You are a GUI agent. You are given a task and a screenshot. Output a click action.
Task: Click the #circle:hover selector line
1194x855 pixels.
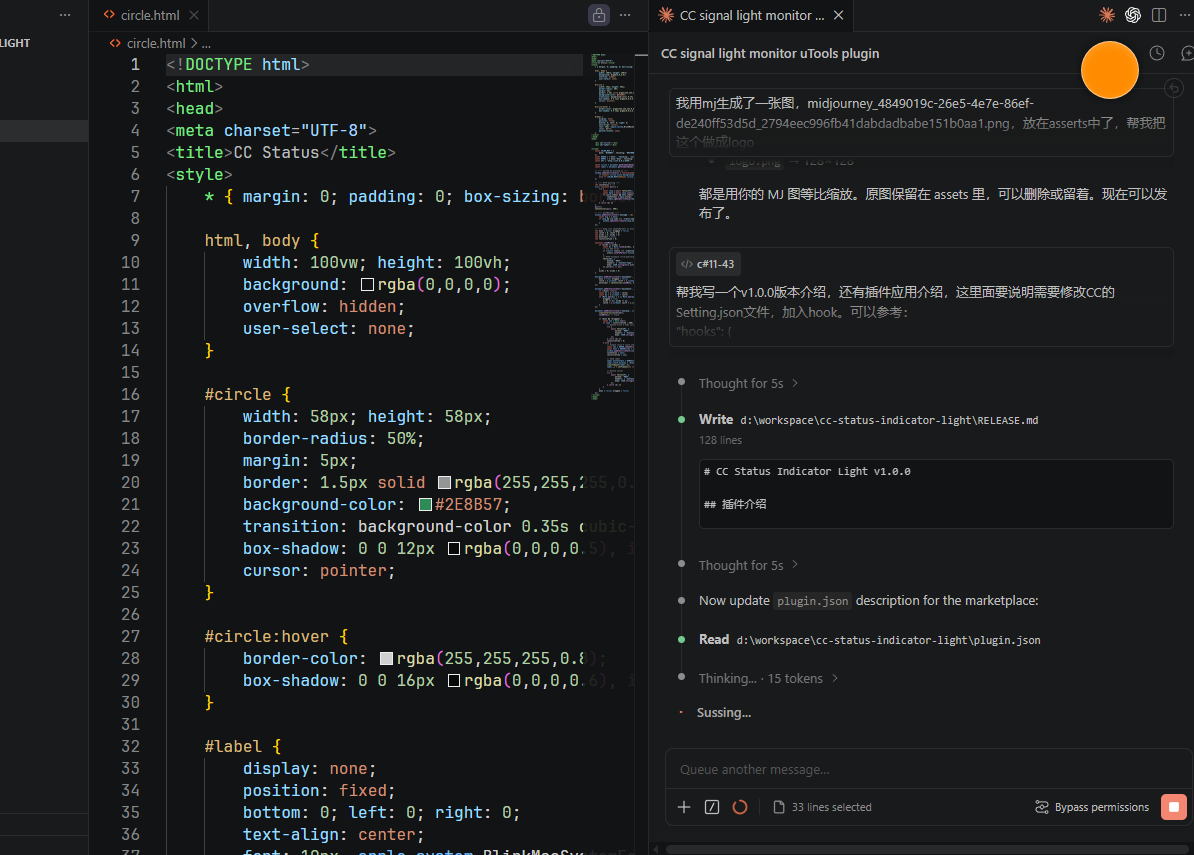[x=267, y=636]
